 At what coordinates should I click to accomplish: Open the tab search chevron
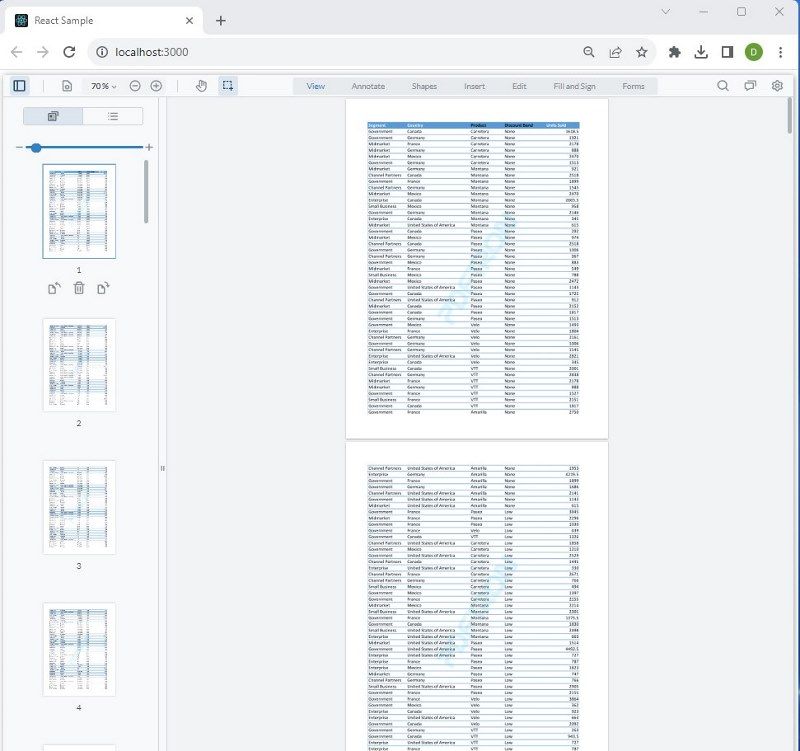tap(666, 11)
